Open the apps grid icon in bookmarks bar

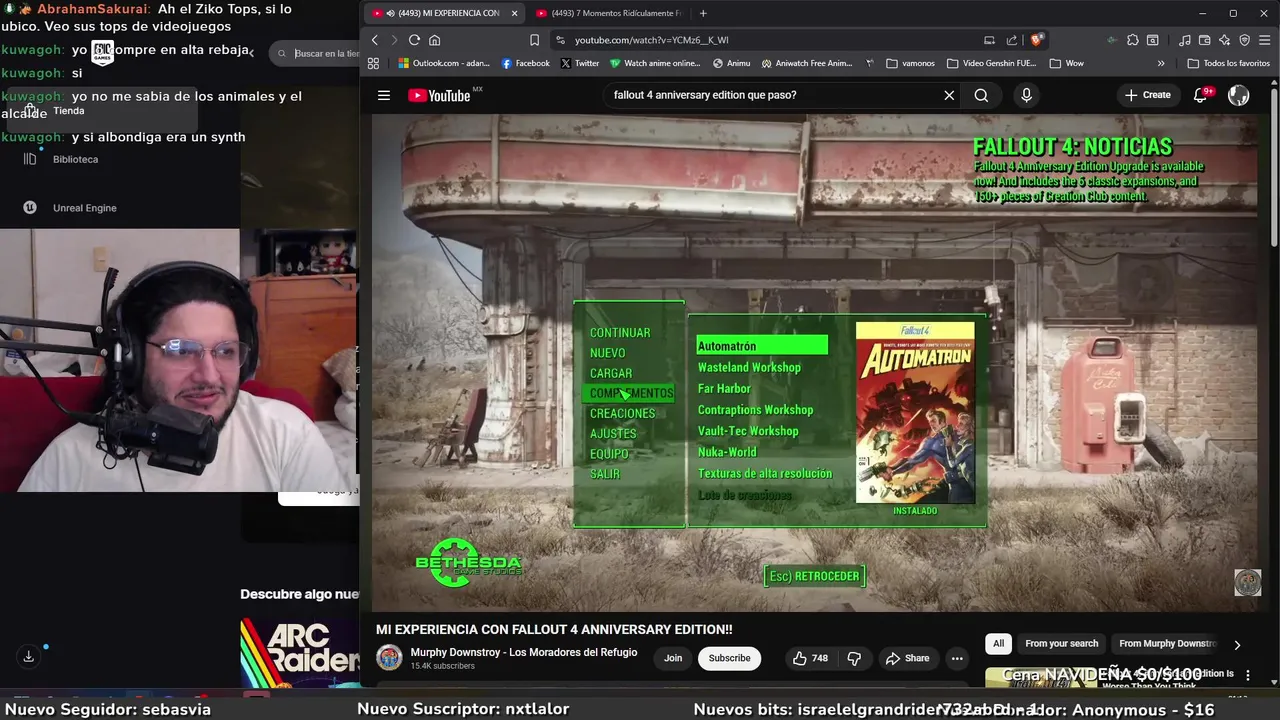[x=373, y=63]
